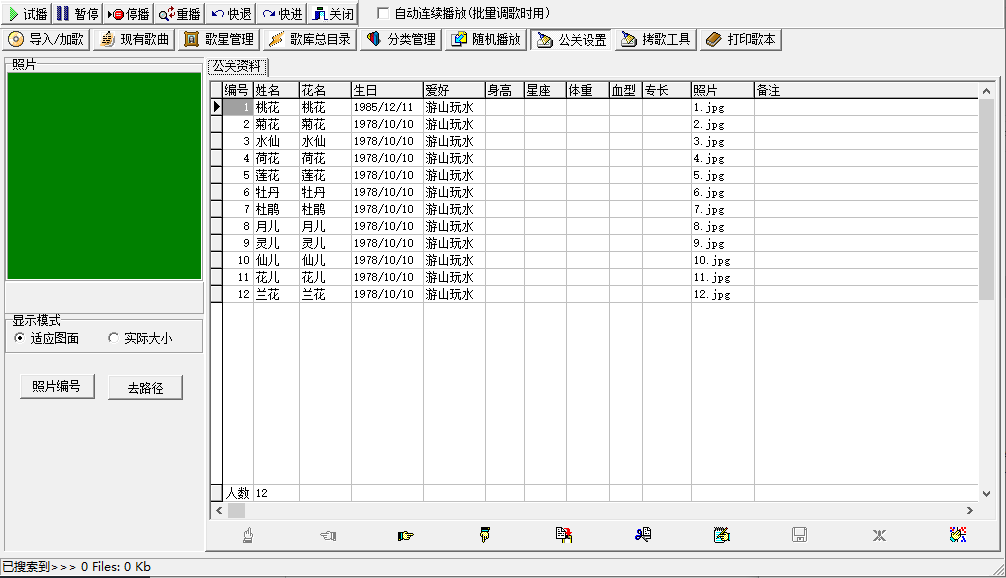
Task: Select the 菊花 name cell
Action: (277, 124)
